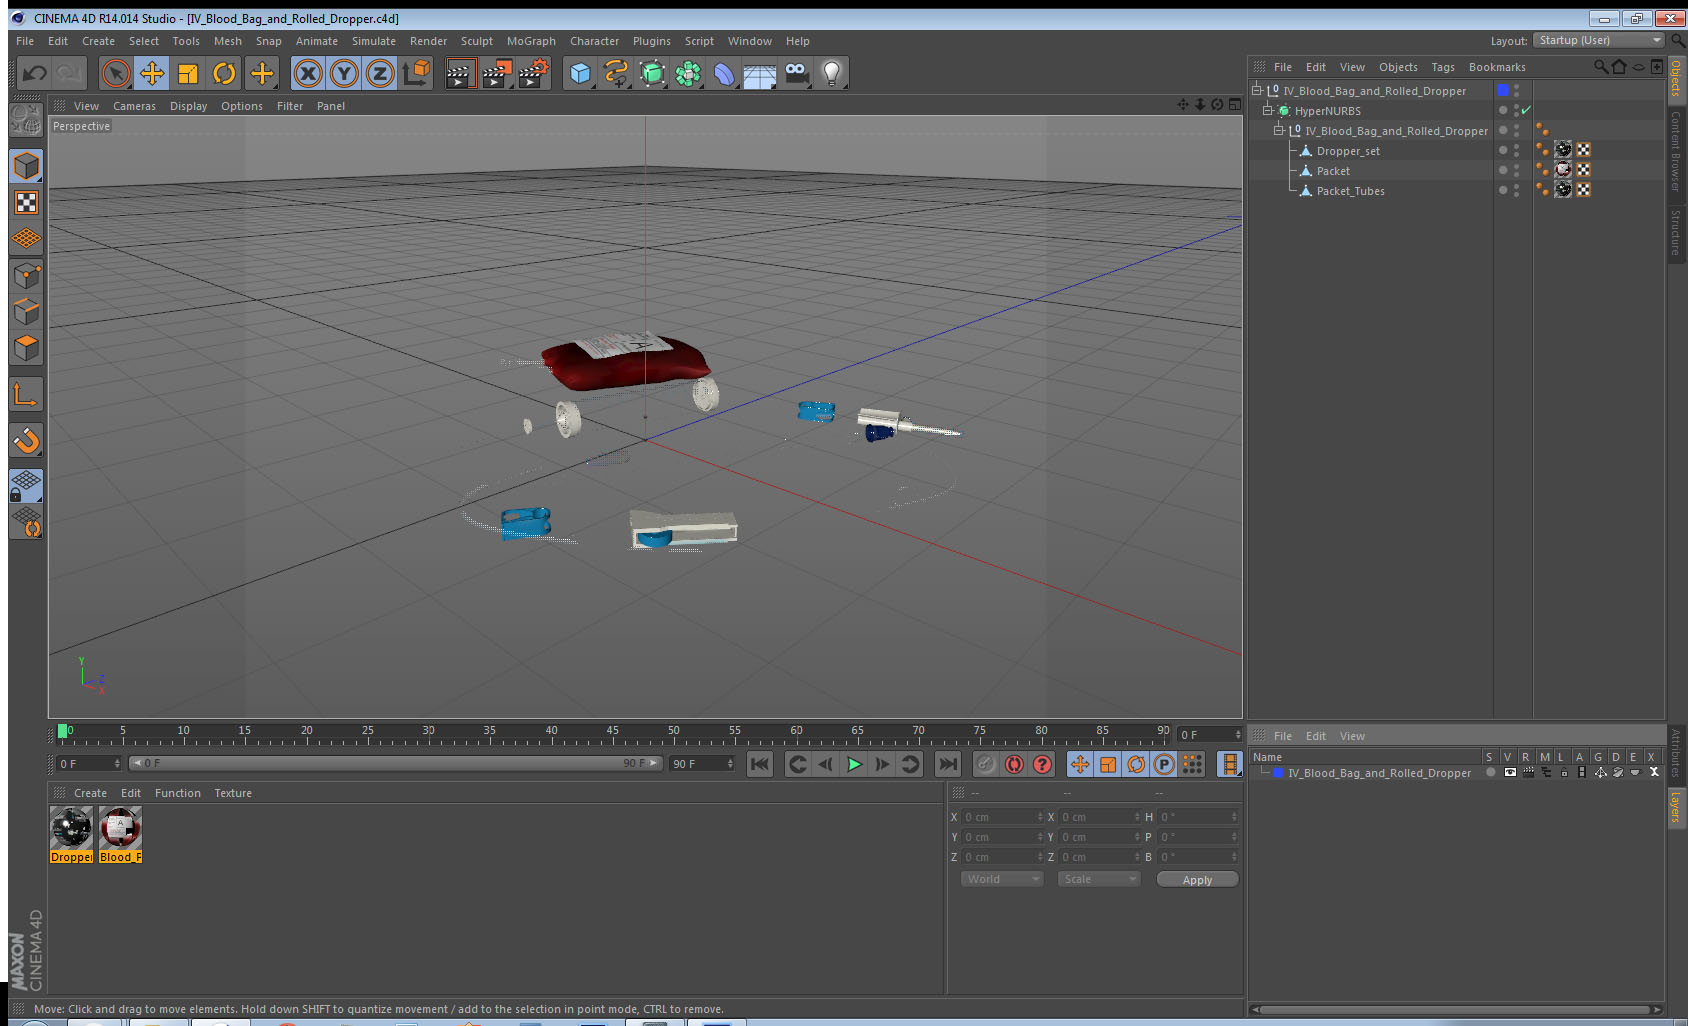This screenshot has width=1688, height=1026.
Task: Open viewport Cameras menu
Action: tap(134, 106)
